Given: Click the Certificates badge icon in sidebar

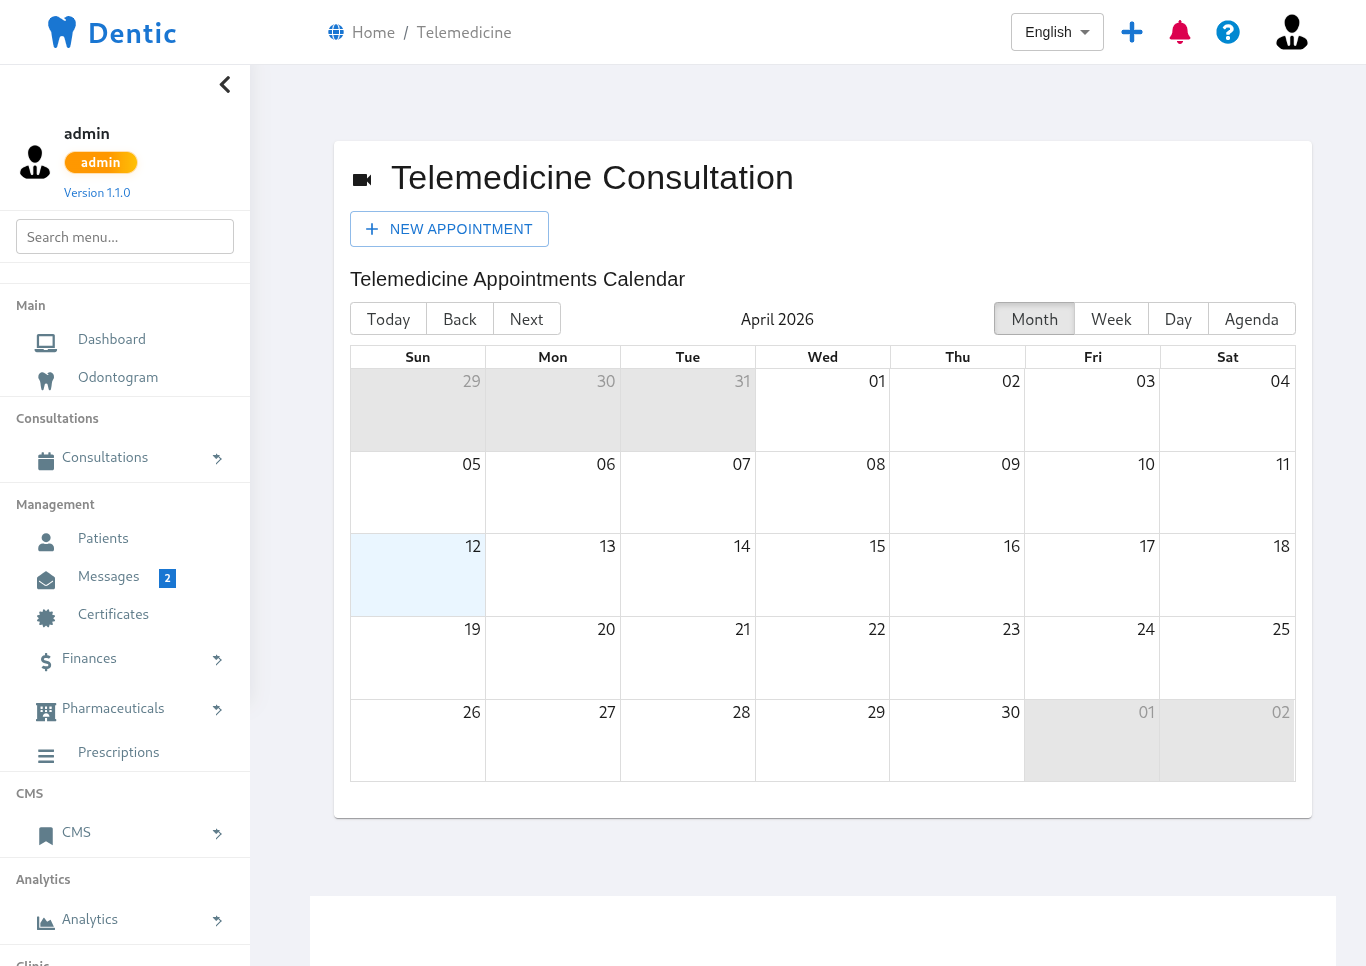Looking at the screenshot, I should 46,618.
